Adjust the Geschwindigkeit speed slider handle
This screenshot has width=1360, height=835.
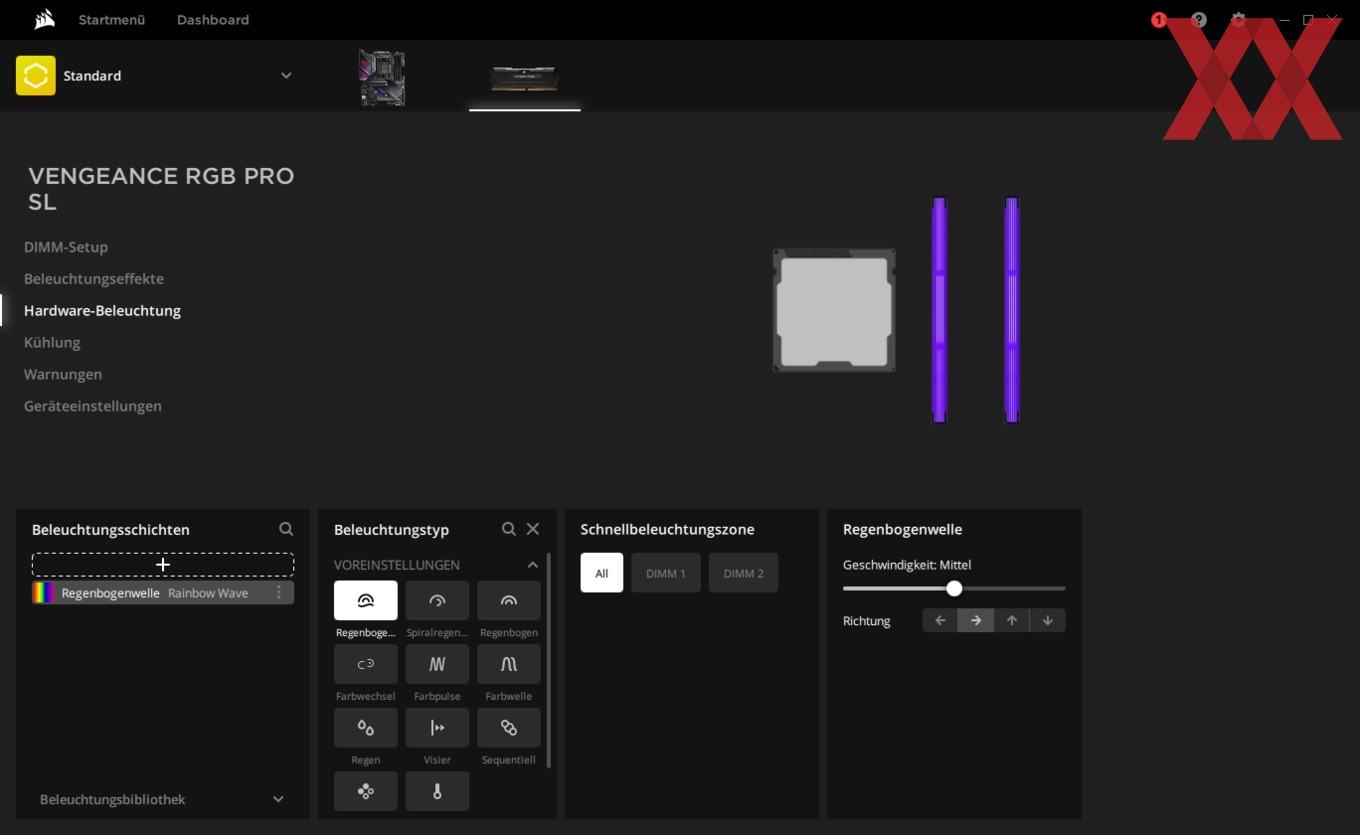click(x=954, y=589)
